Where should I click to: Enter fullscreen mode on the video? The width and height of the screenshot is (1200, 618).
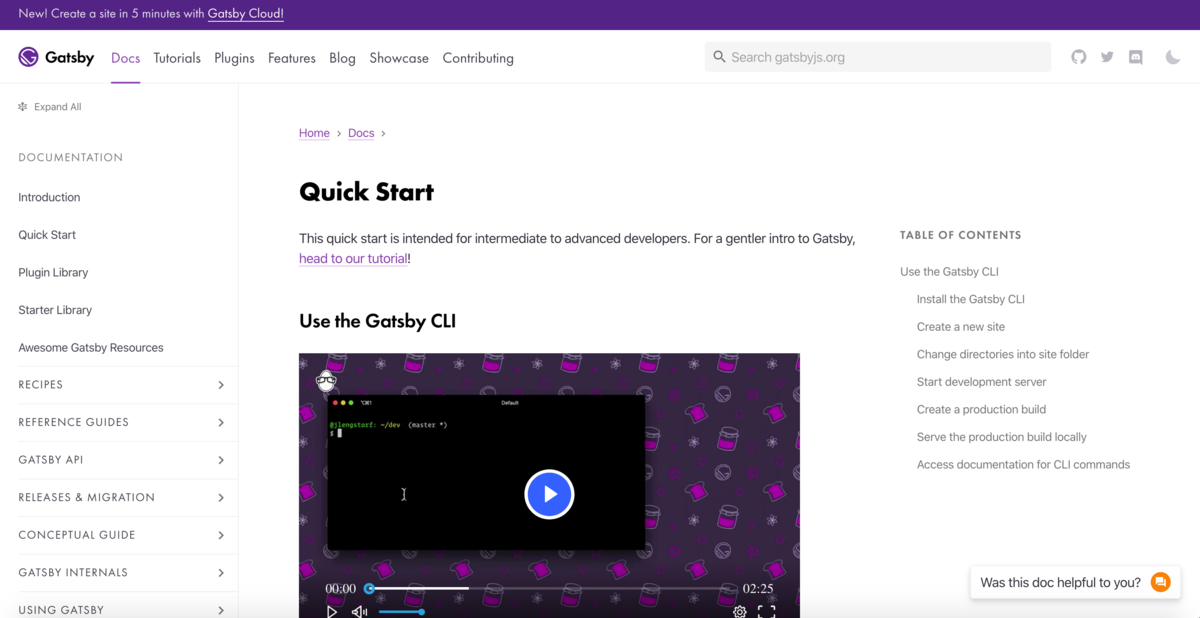click(766, 611)
